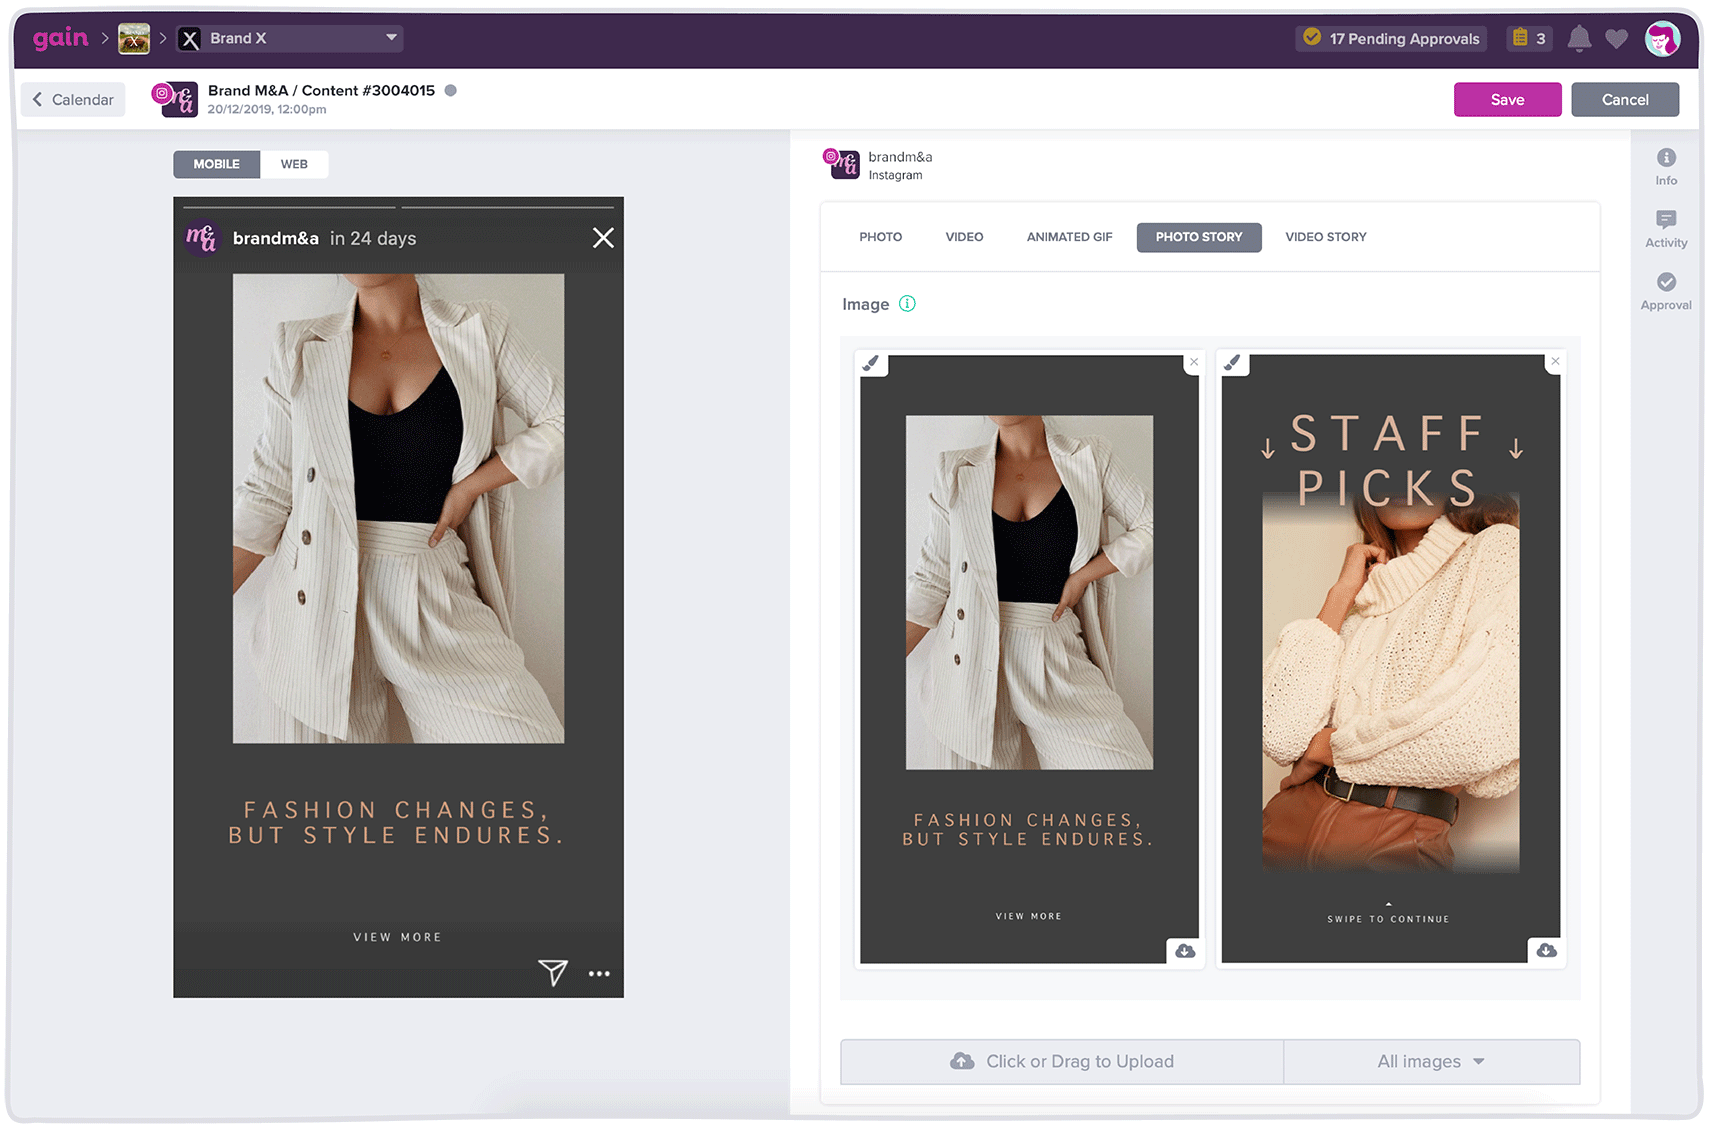Send story via paper plane icon
This screenshot has height=1130, width=1710.
point(553,972)
